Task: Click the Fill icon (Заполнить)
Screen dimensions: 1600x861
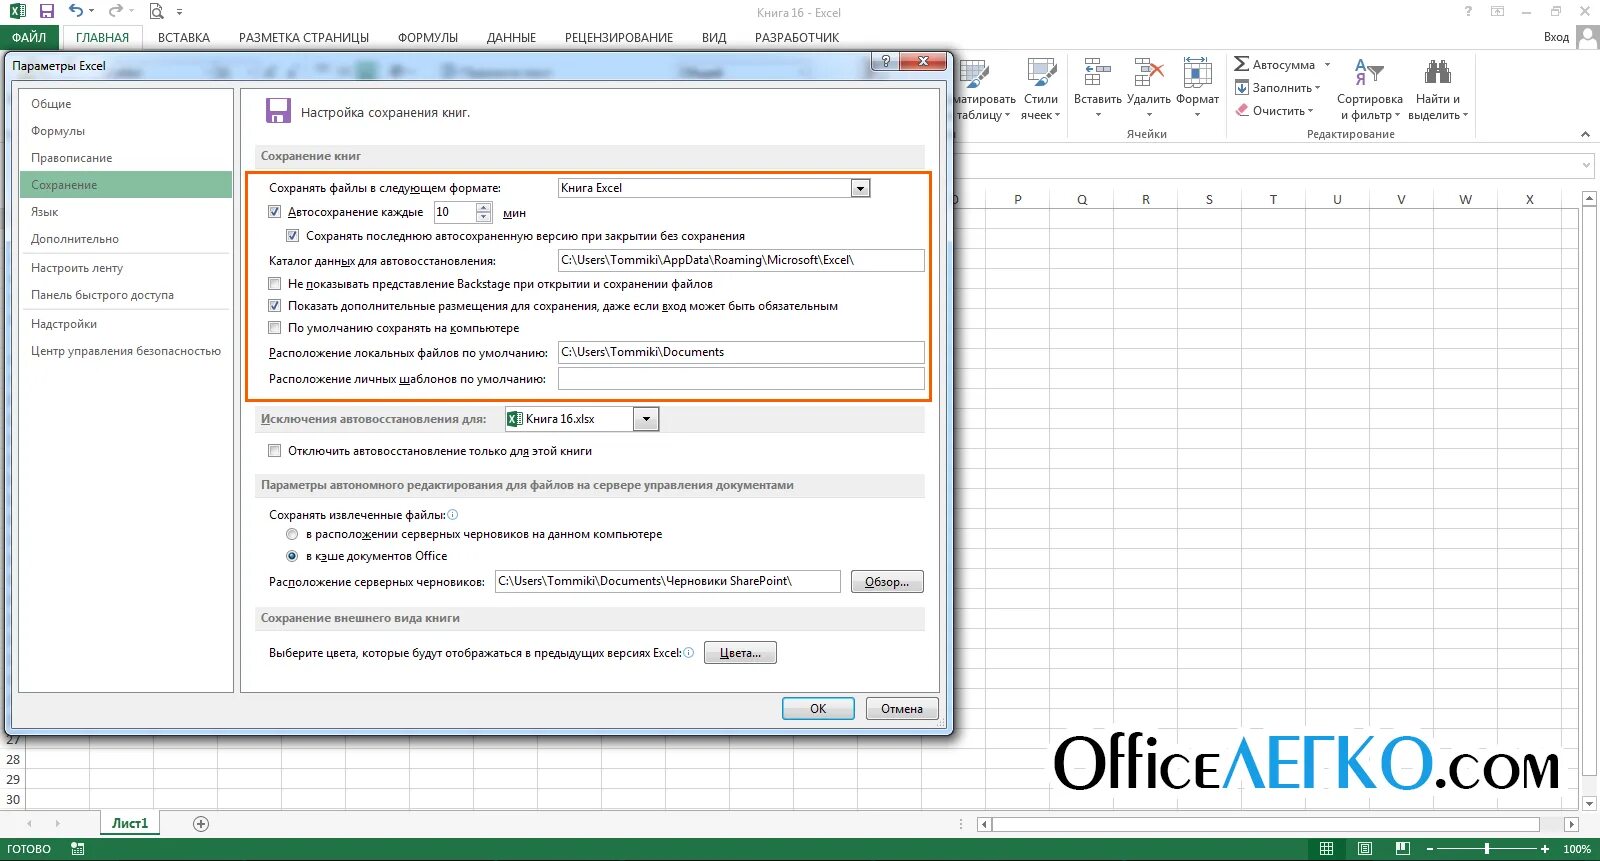Action: 1241,87
